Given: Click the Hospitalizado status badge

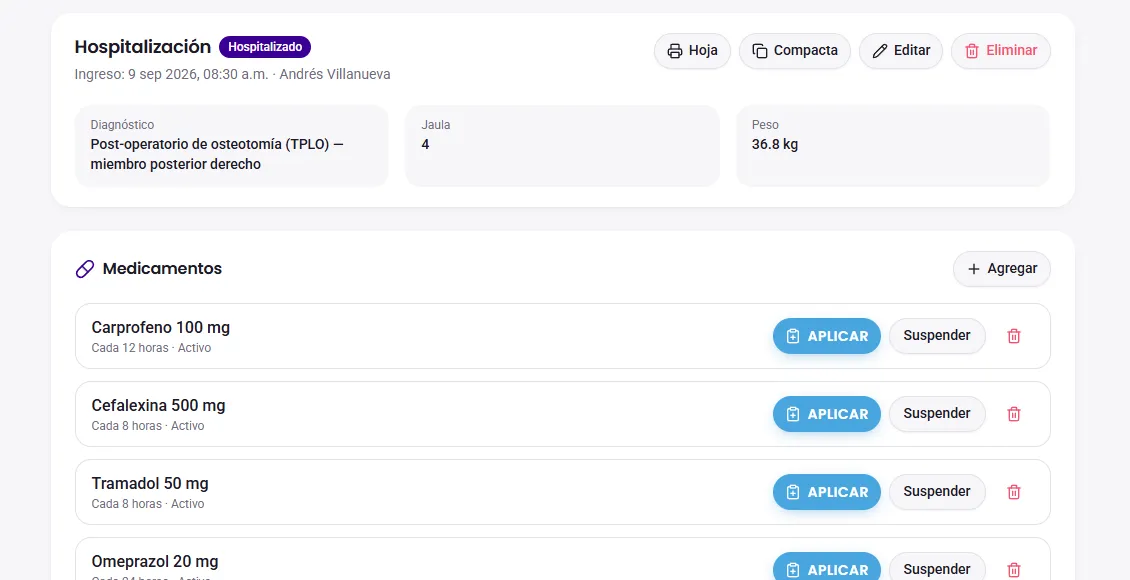Looking at the screenshot, I should click(x=265, y=47).
